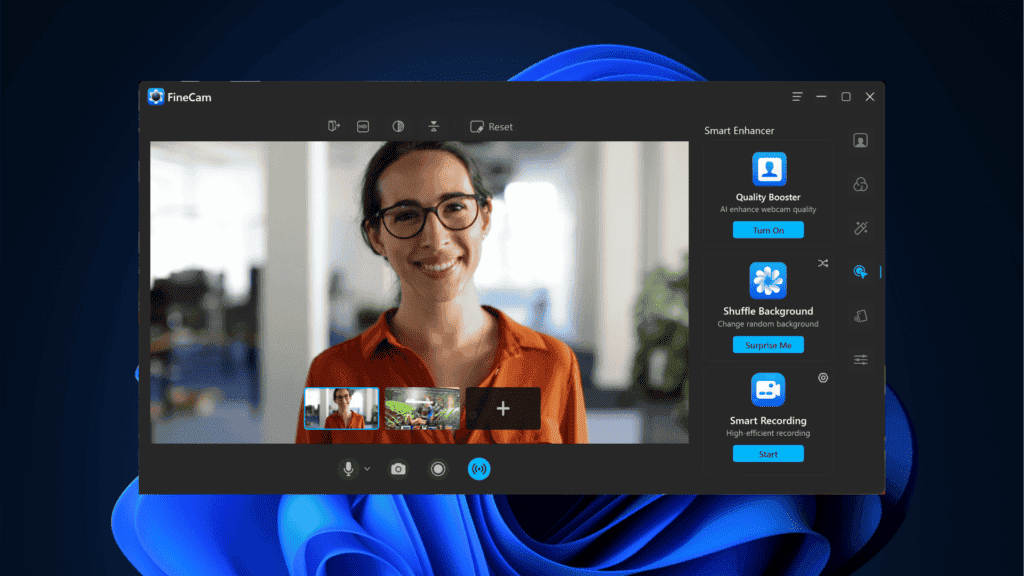Click the Reset button
Image resolution: width=1024 pixels, height=576 pixels.
pos(492,127)
